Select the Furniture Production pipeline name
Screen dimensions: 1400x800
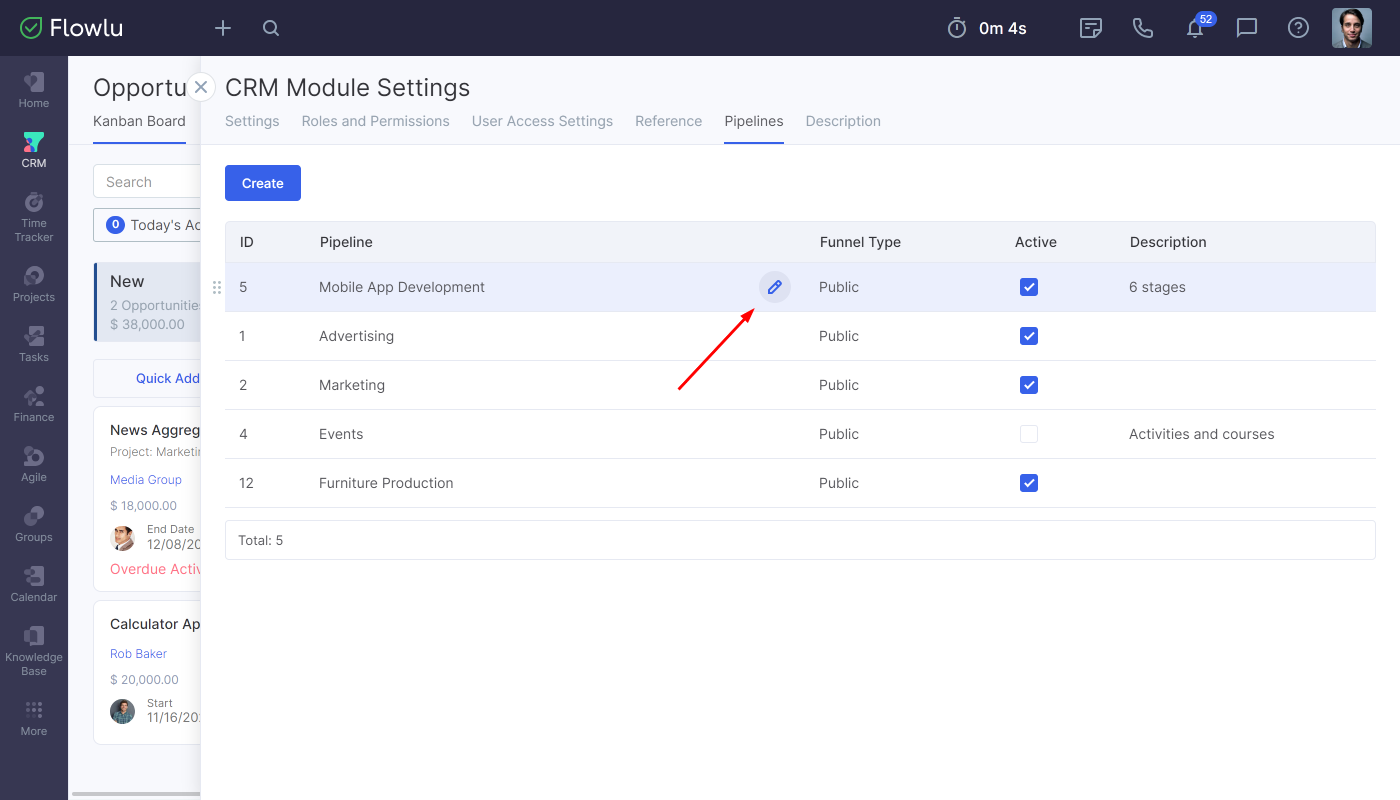(386, 483)
